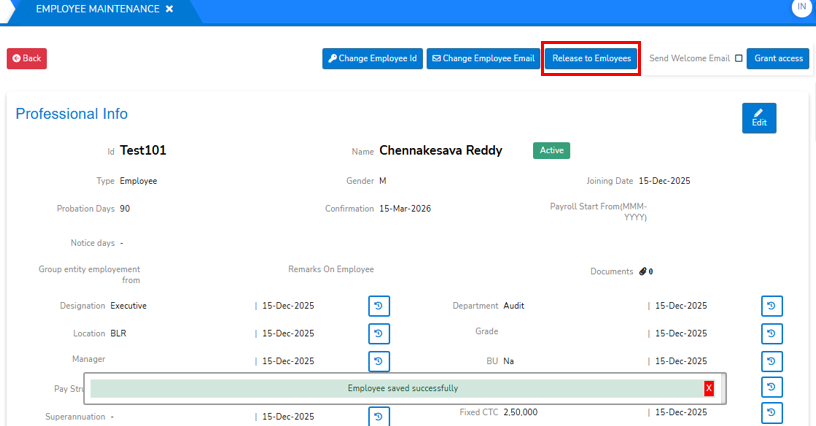Open Location history icon
The width and height of the screenshot is (816, 426).
pyautogui.click(x=379, y=334)
